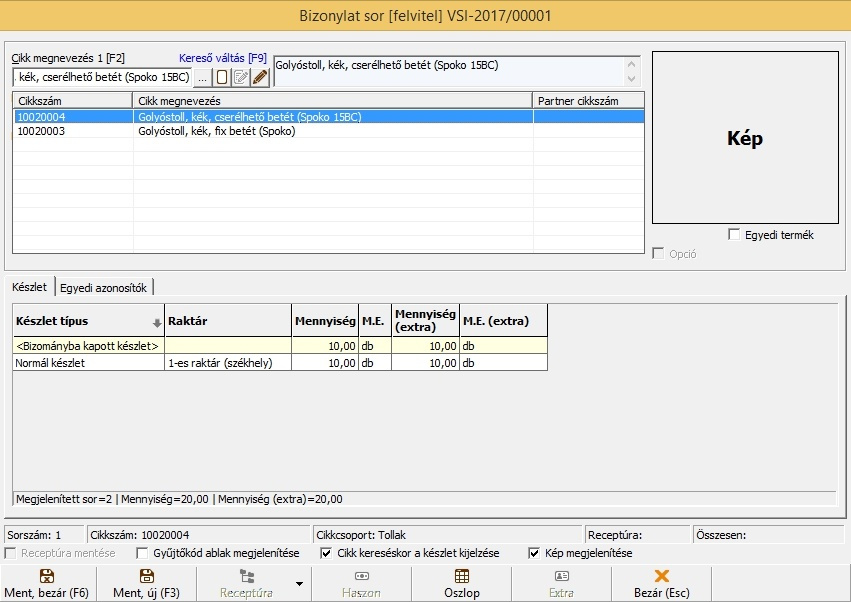Click the scroll-down arrow in the item description box
Image resolution: width=851 pixels, height=602 pixels.
pyautogui.click(x=631, y=78)
